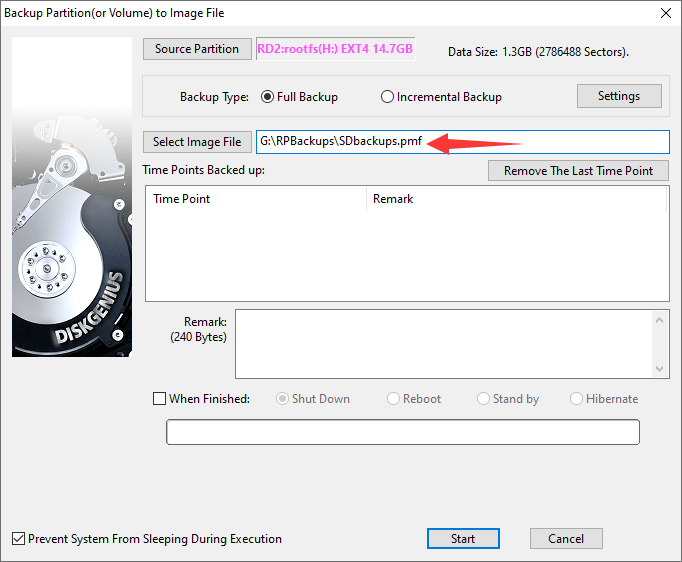Click inside the Remark text box
This screenshot has height=562, width=682.
pos(442,344)
